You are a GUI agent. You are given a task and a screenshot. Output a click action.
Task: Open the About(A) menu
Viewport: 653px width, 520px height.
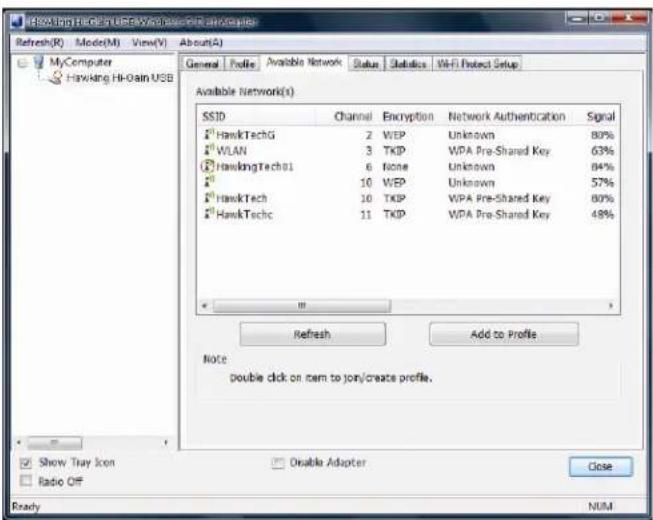click(x=201, y=42)
